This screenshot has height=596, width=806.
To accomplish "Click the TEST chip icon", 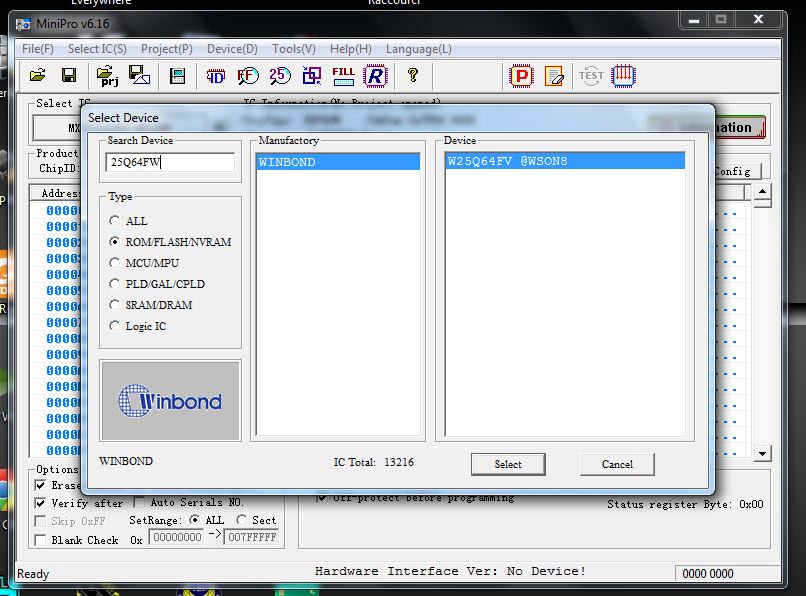I will point(591,76).
